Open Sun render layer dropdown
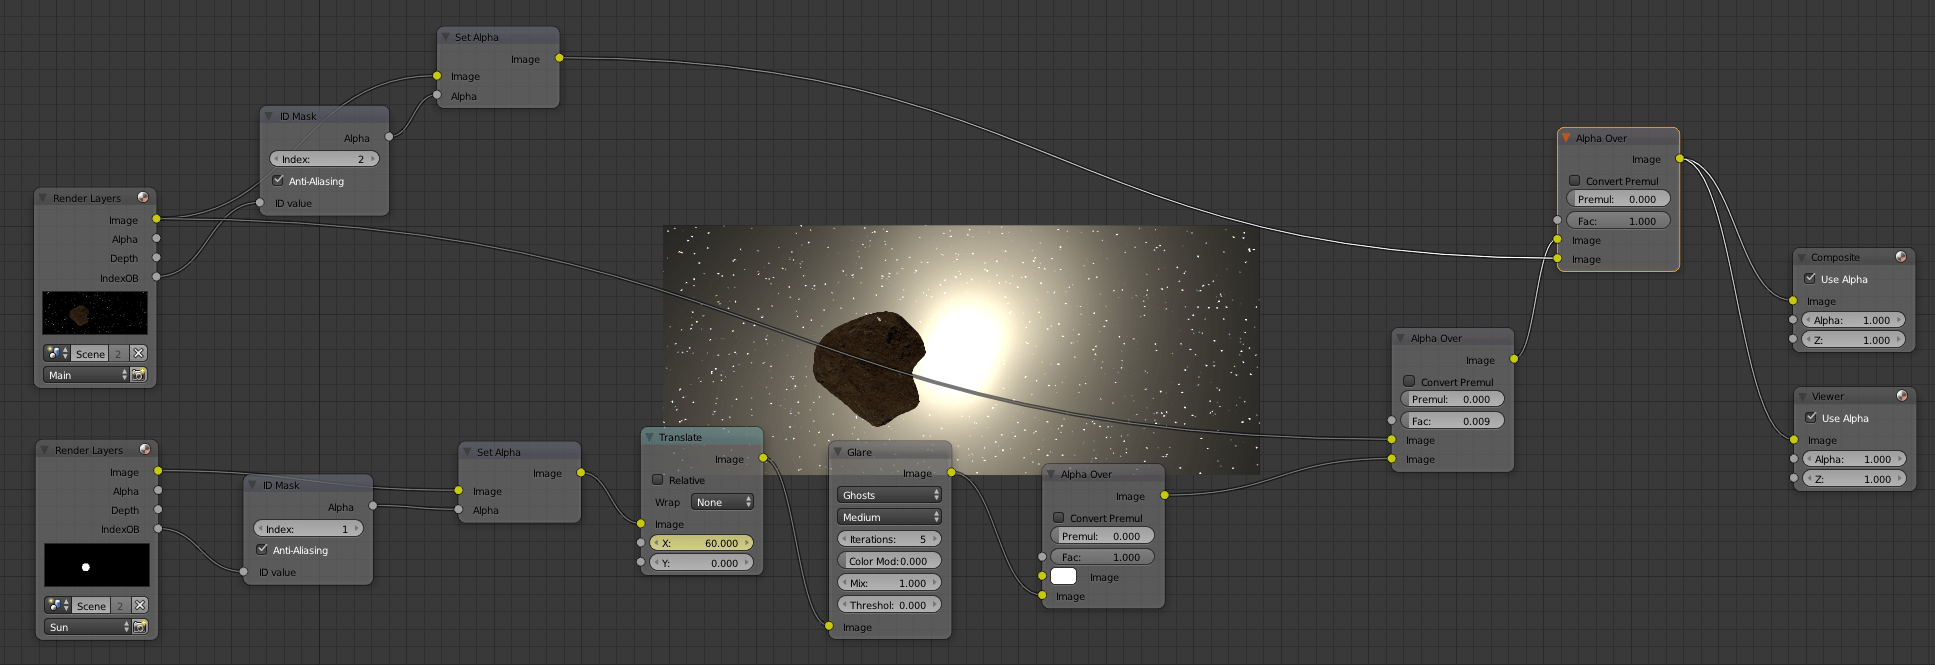1935x665 pixels. point(88,627)
